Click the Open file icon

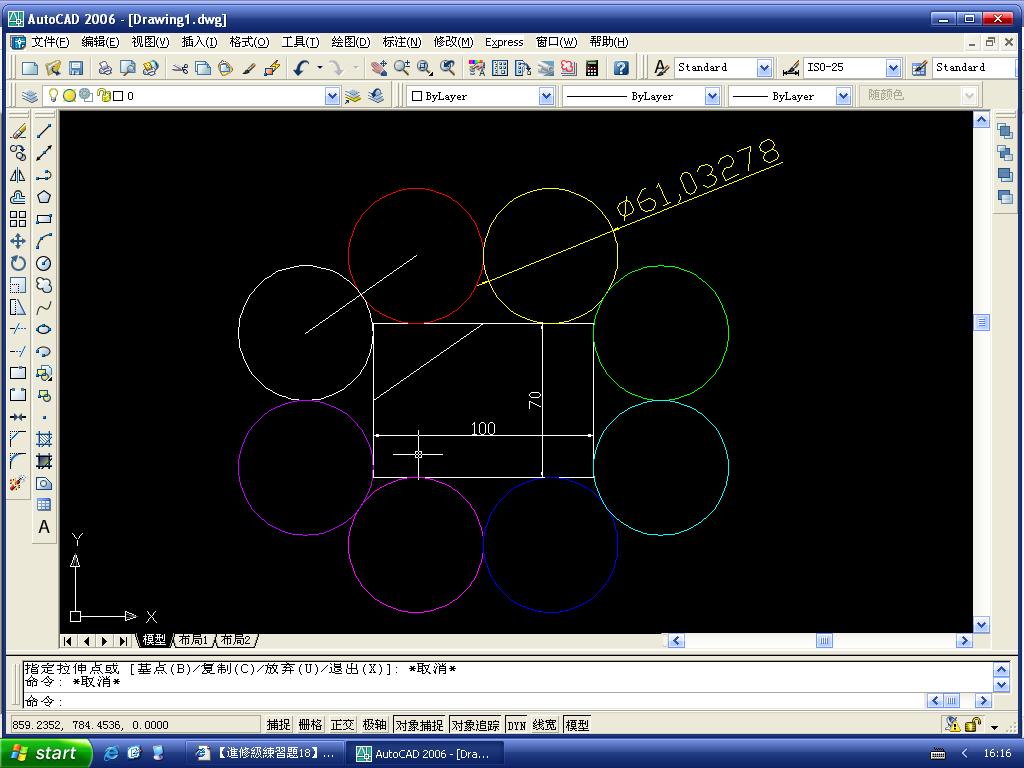coord(53,67)
